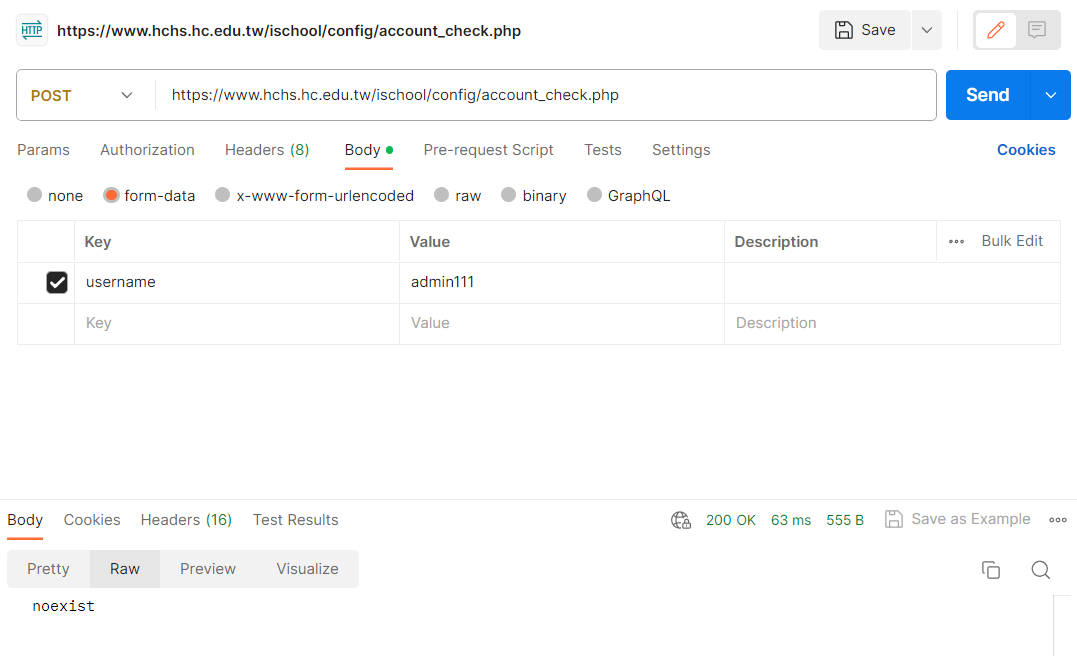Click the 200 OK status text
This screenshot has width=1077, height=656.
coord(730,520)
